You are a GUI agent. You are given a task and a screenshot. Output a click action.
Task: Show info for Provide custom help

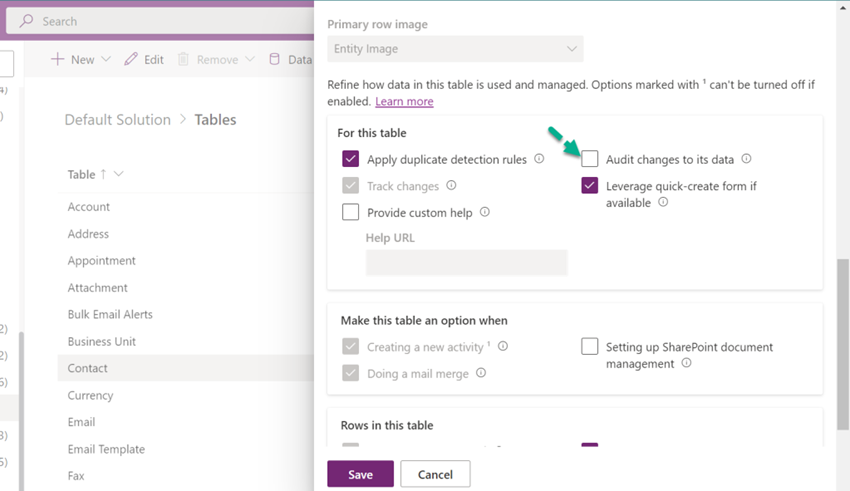pos(485,212)
